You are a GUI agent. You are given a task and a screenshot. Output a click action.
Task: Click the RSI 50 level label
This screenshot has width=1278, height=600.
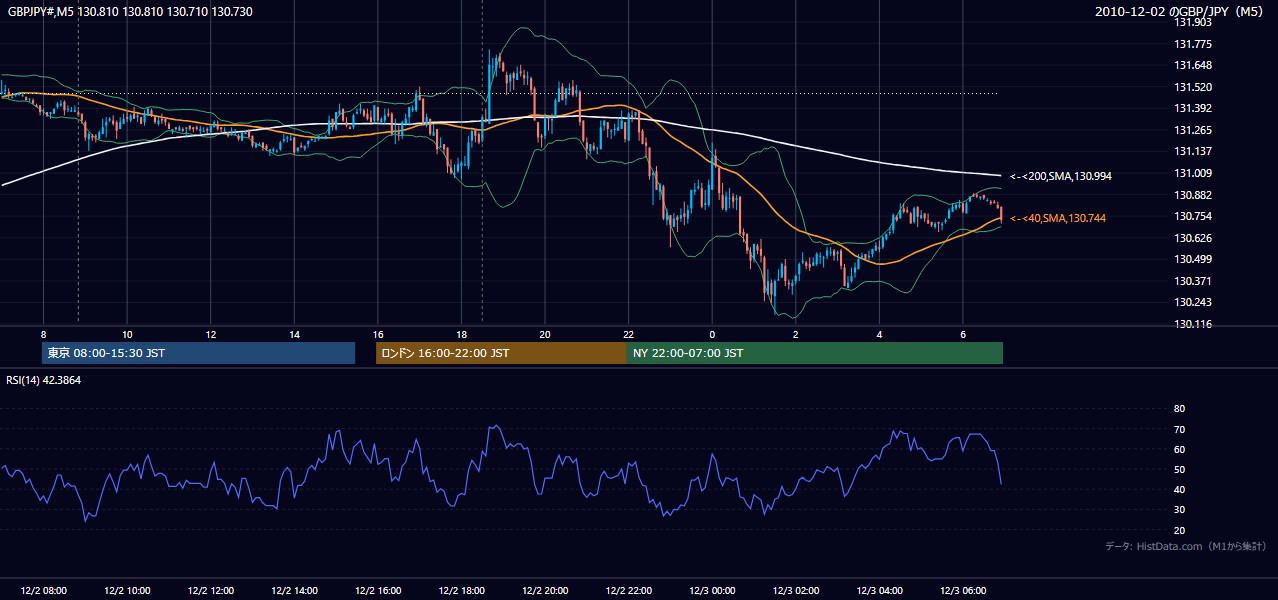coord(1179,469)
